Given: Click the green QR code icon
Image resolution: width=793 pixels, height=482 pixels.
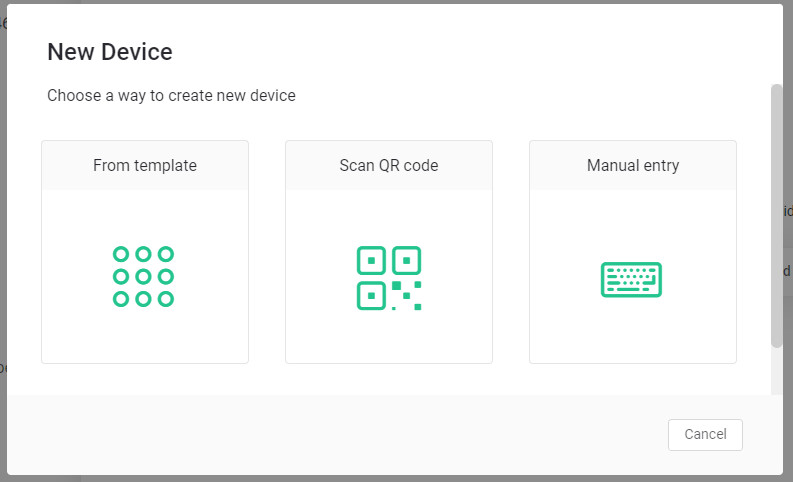Looking at the screenshot, I should coord(388,278).
